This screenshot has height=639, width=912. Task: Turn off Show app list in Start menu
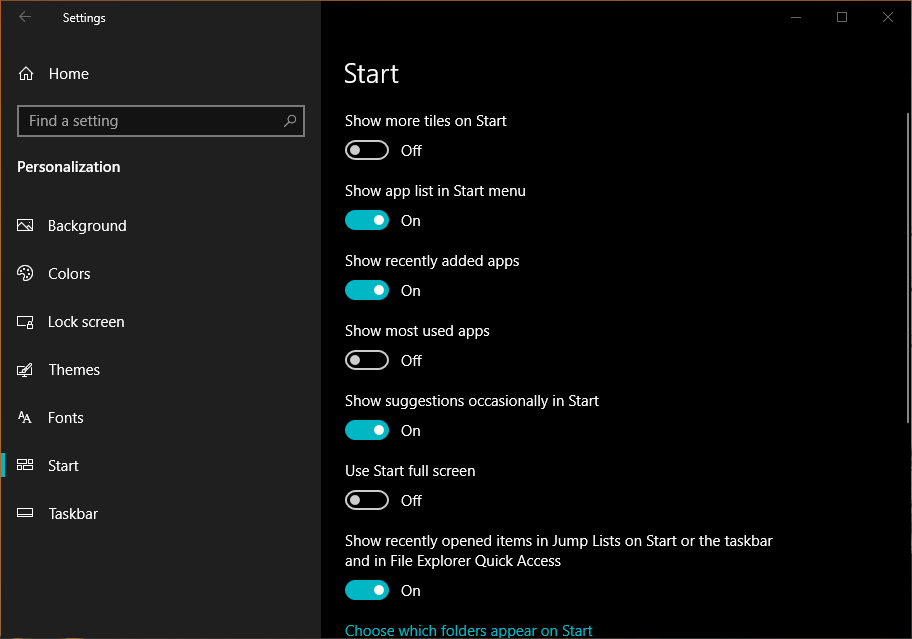click(366, 221)
